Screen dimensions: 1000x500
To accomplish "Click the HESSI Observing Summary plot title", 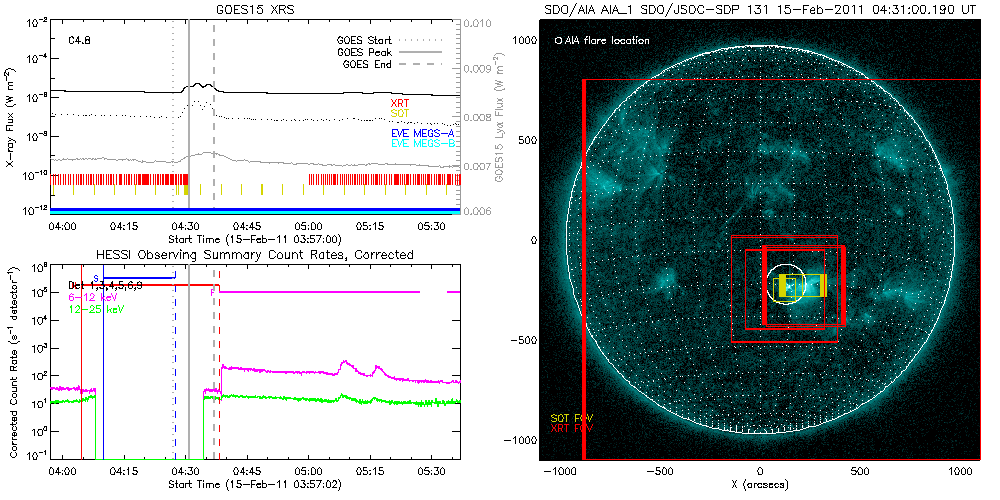I will [254, 255].
